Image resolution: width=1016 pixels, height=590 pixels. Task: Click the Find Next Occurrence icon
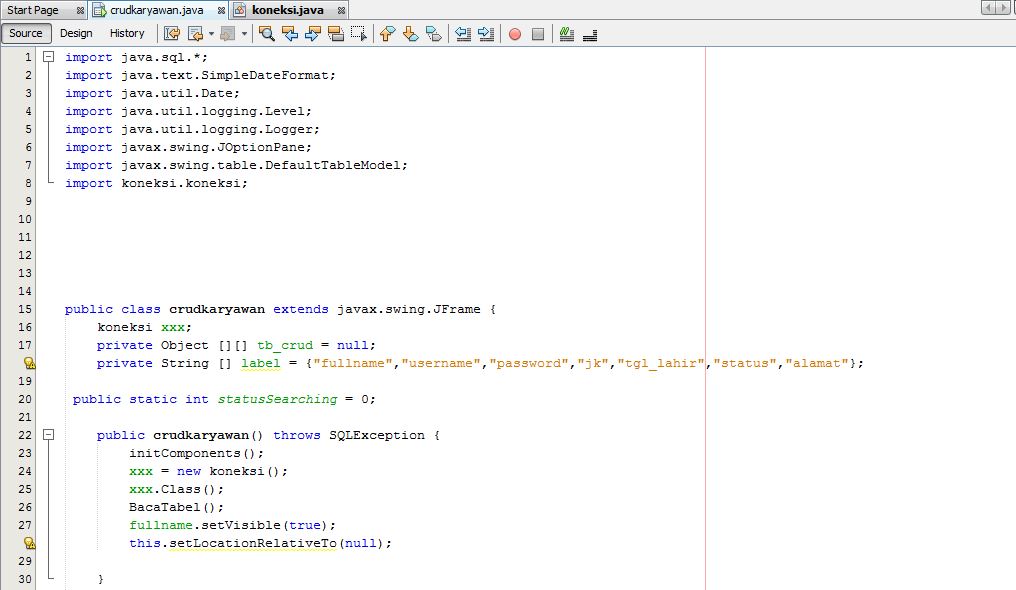[311, 34]
